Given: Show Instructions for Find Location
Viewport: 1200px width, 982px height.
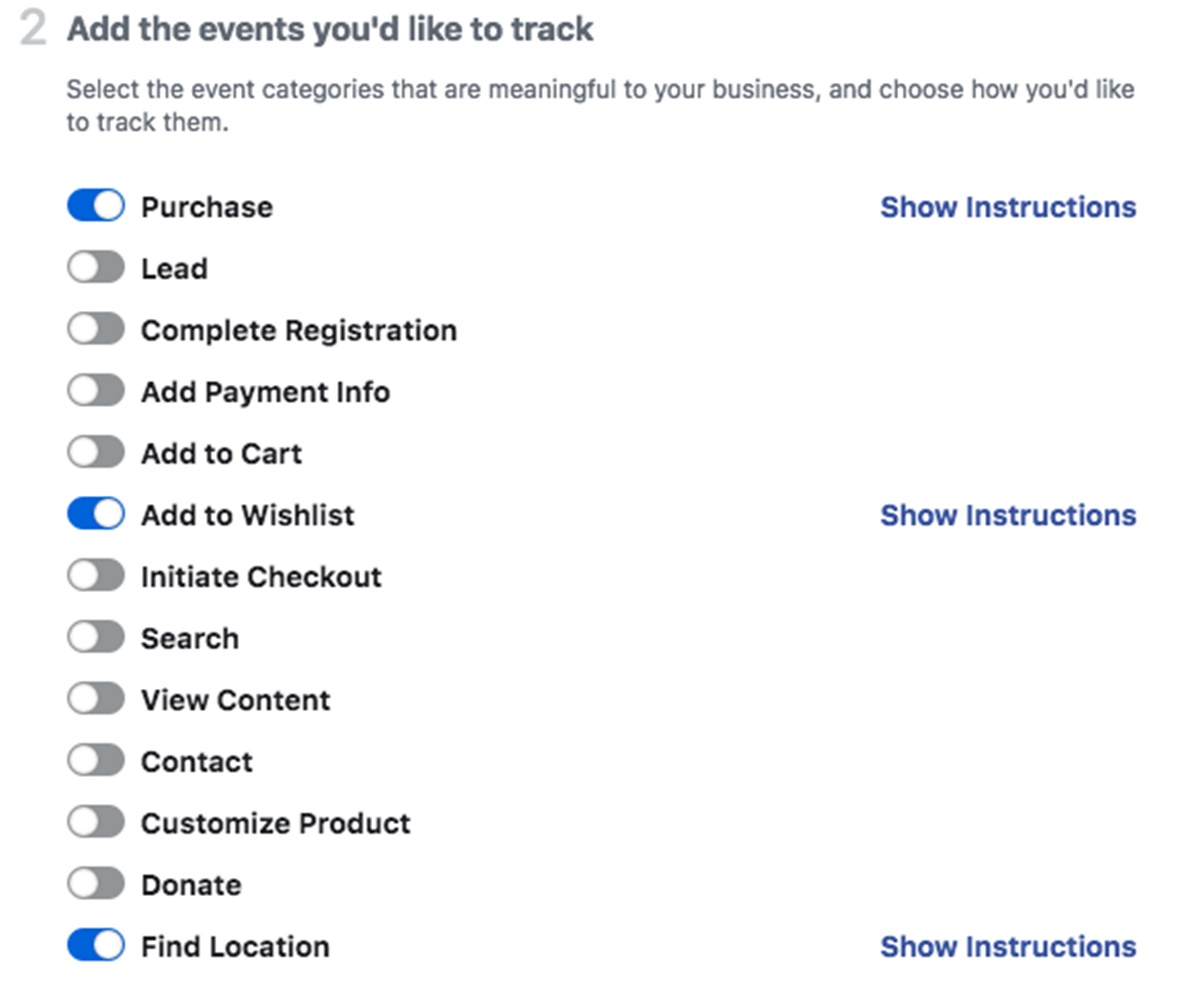Looking at the screenshot, I should (x=1007, y=947).
